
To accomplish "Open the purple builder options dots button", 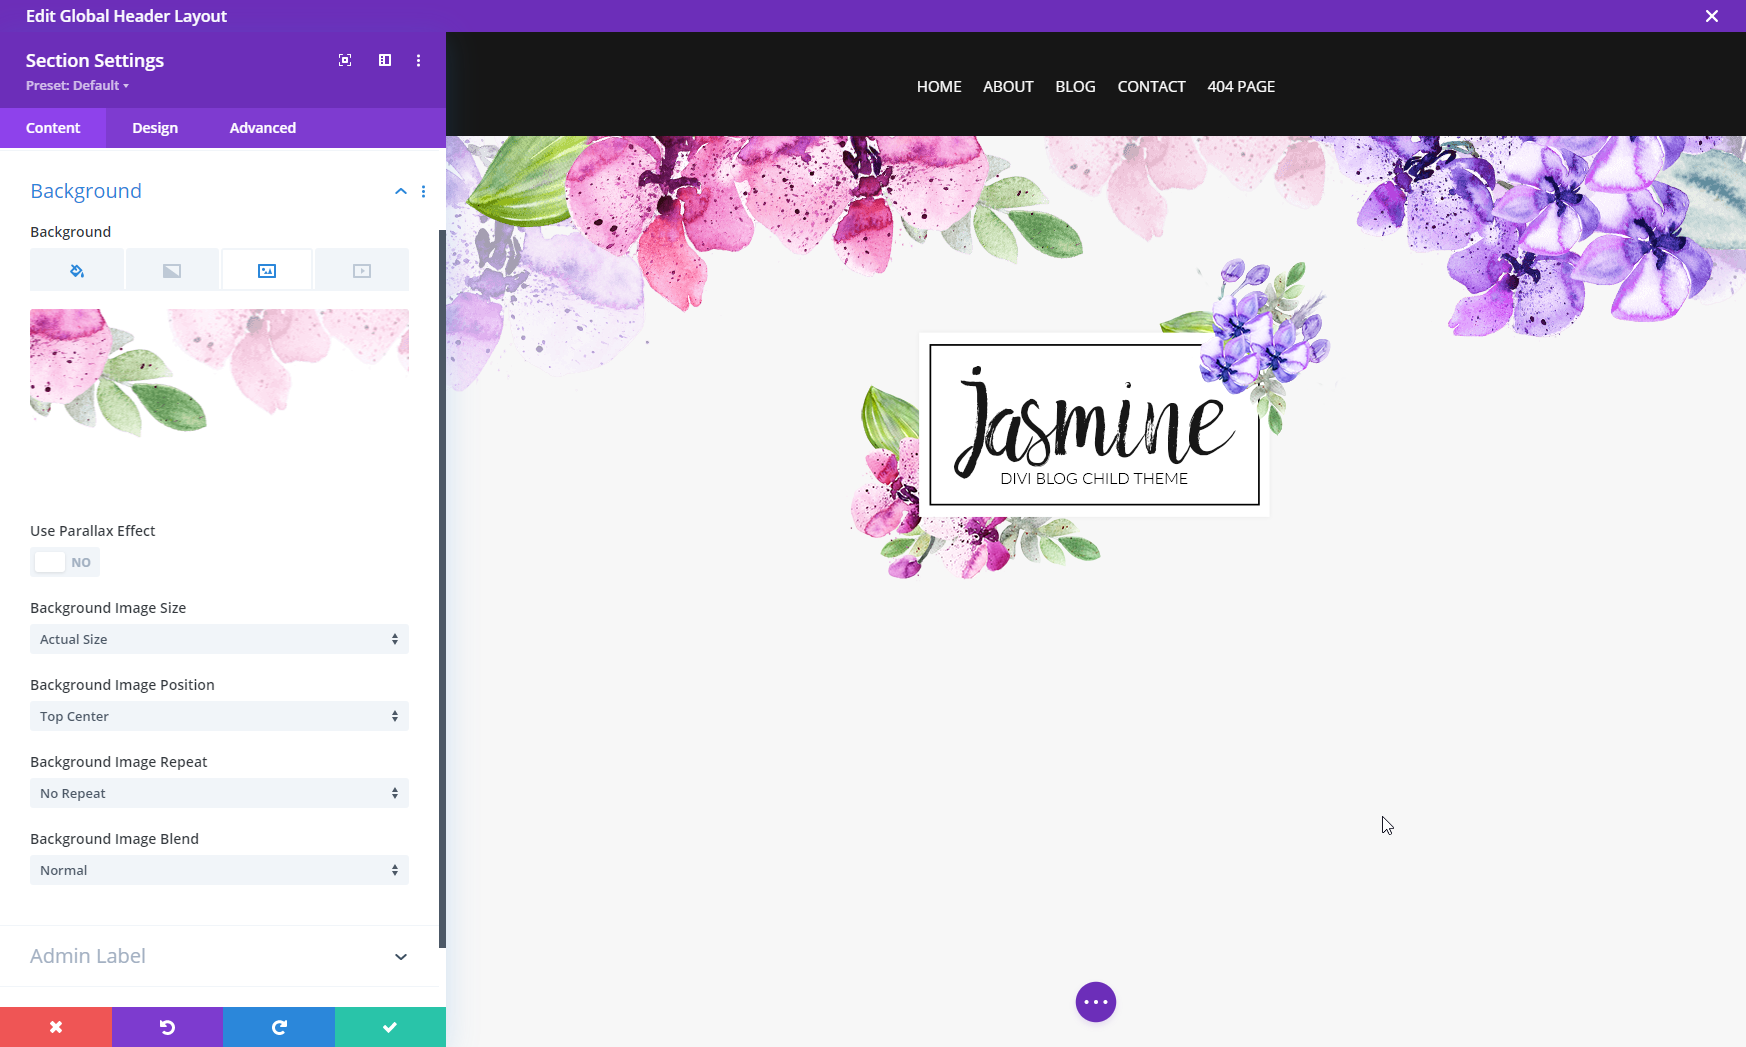I will pyautogui.click(x=1096, y=1002).
